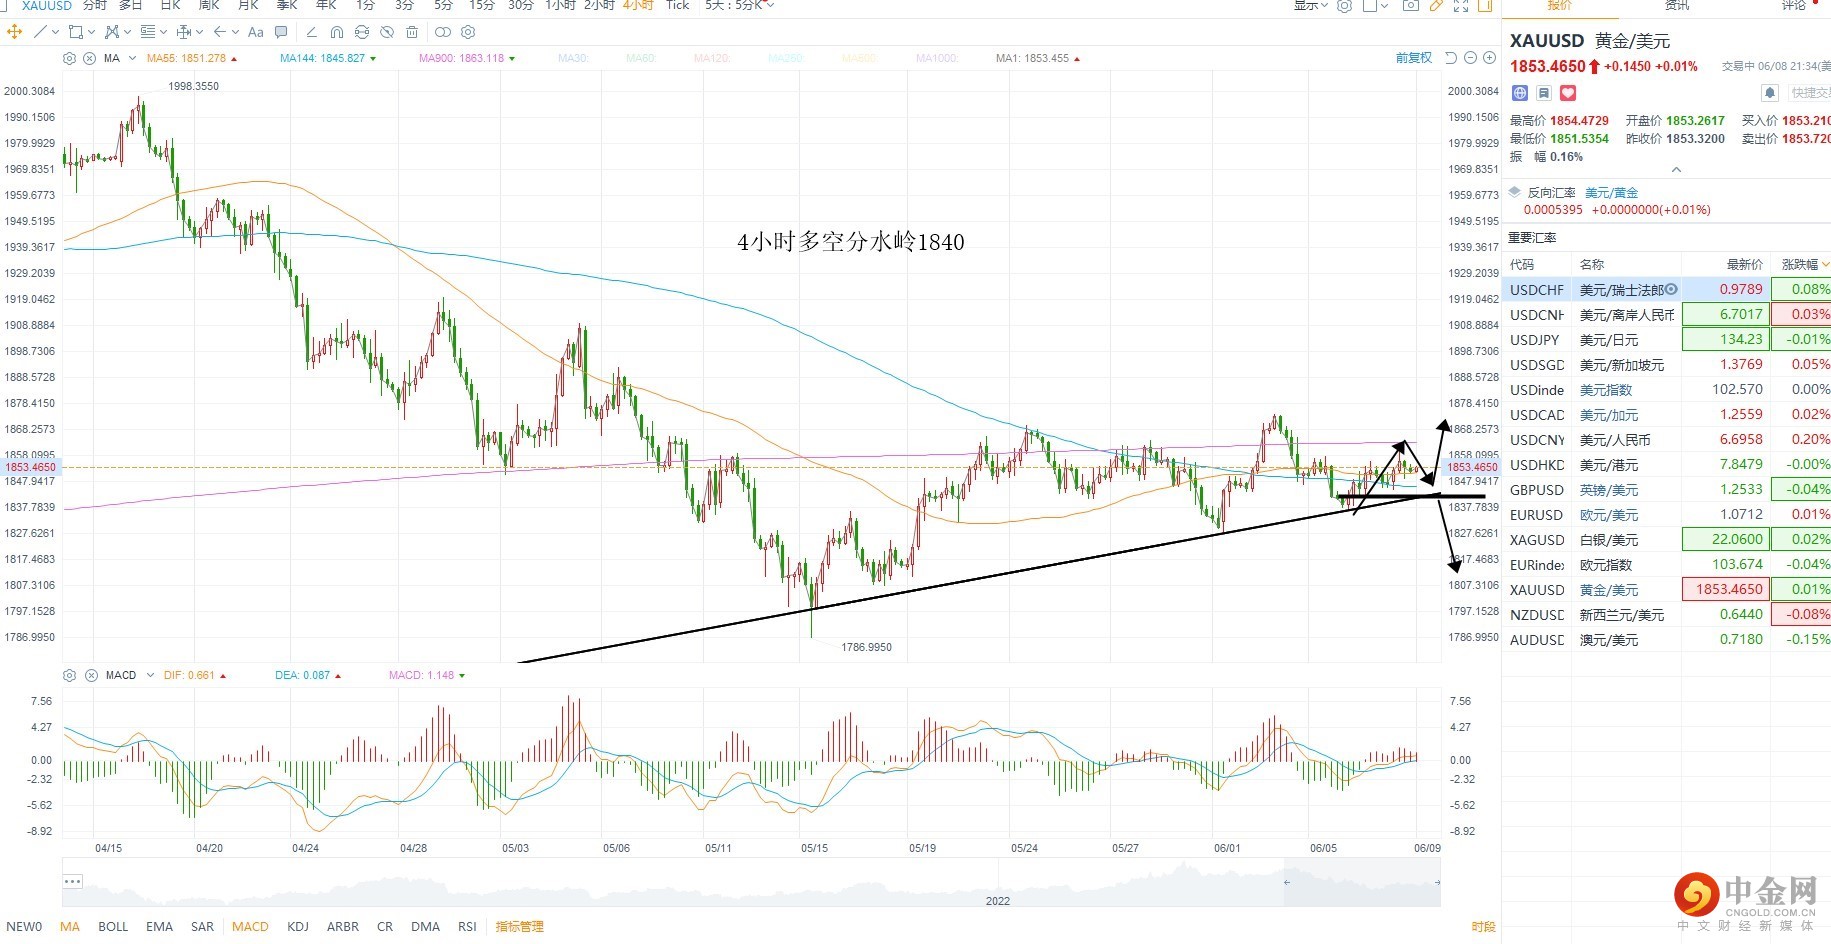Toggle the 前复权 price adjustment option

click(1414, 58)
